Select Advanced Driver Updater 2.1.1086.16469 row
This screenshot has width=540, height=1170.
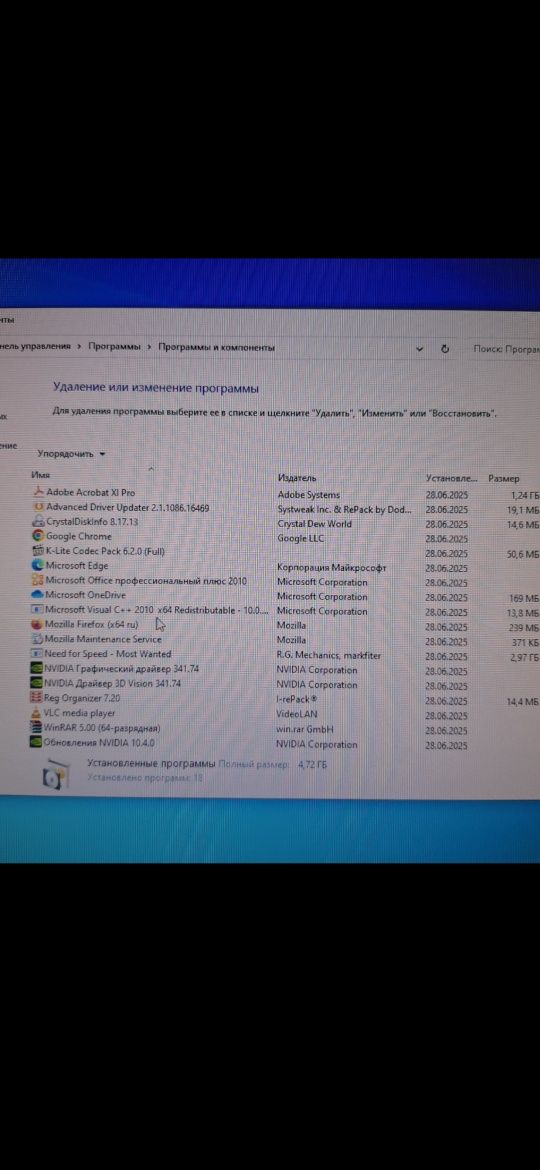(128, 507)
